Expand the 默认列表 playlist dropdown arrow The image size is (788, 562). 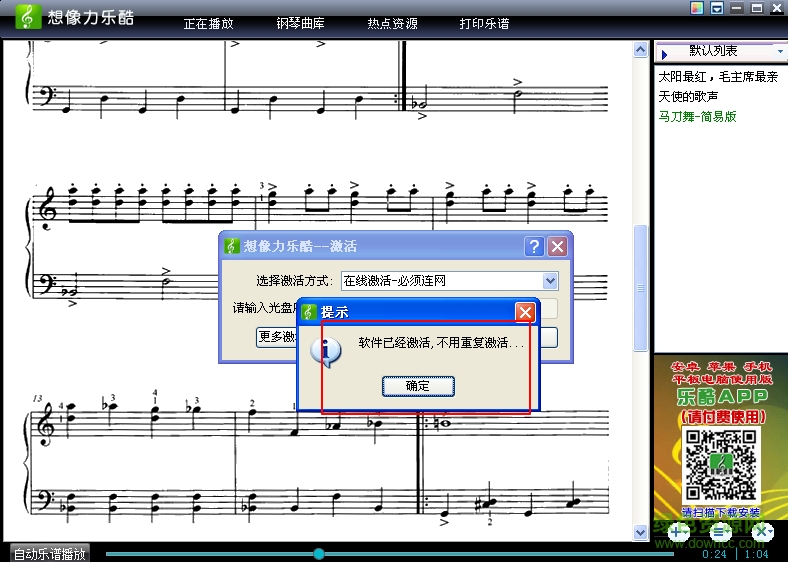click(x=779, y=51)
